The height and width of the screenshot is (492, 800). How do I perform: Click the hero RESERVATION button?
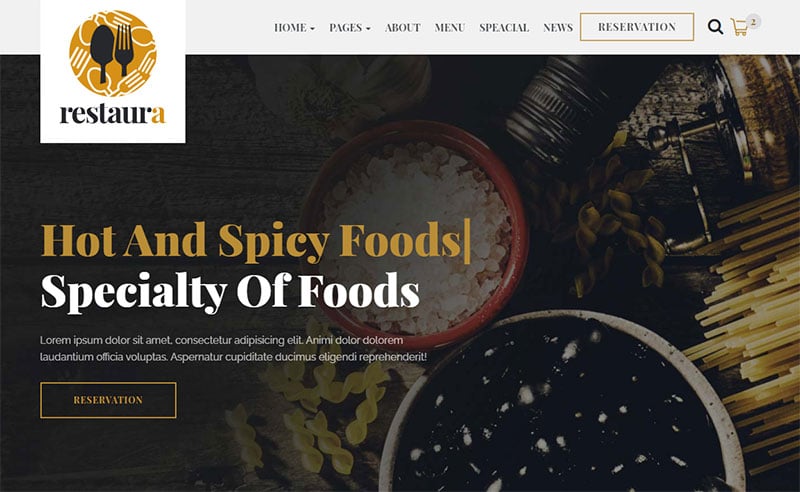[x=108, y=400]
